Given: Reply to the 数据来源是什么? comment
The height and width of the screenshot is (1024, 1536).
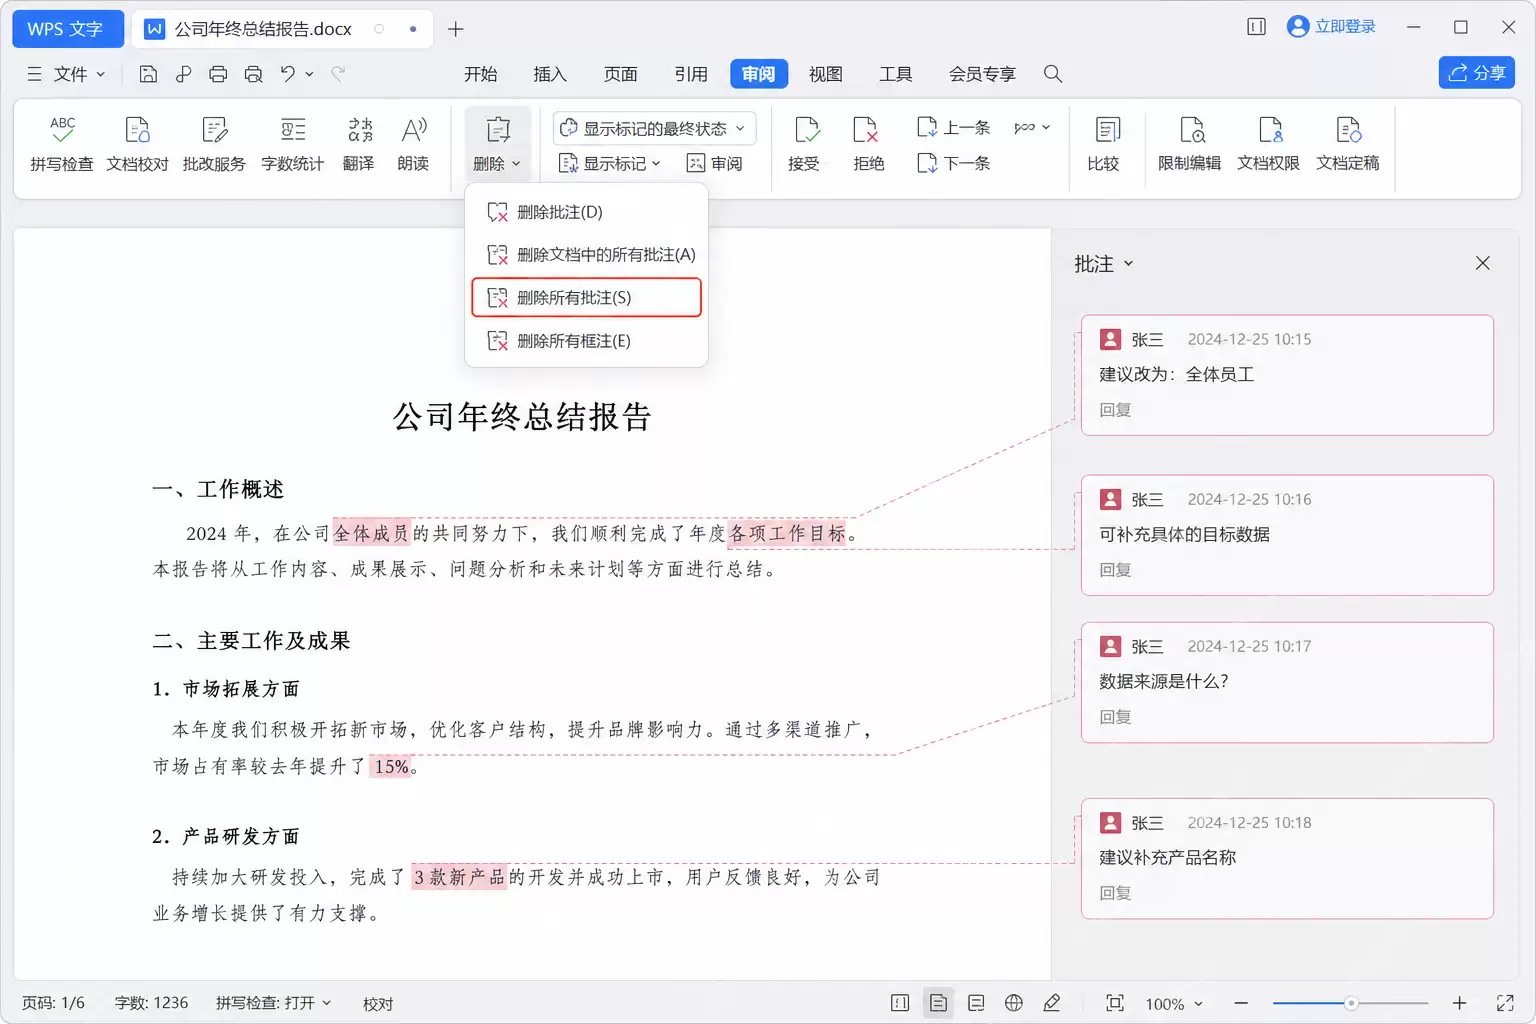Looking at the screenshot, I should tap(1116, 717).
